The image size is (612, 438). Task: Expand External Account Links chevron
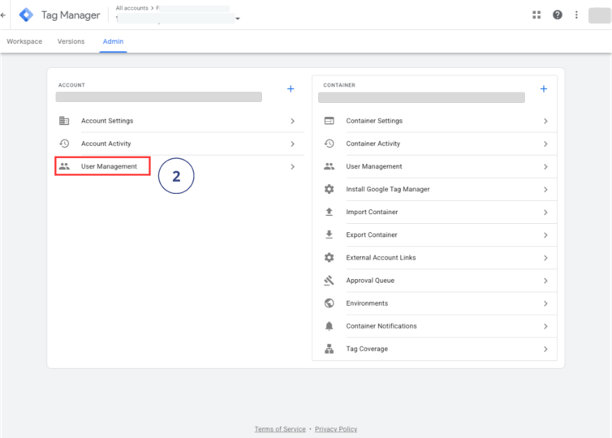(546, 258)
